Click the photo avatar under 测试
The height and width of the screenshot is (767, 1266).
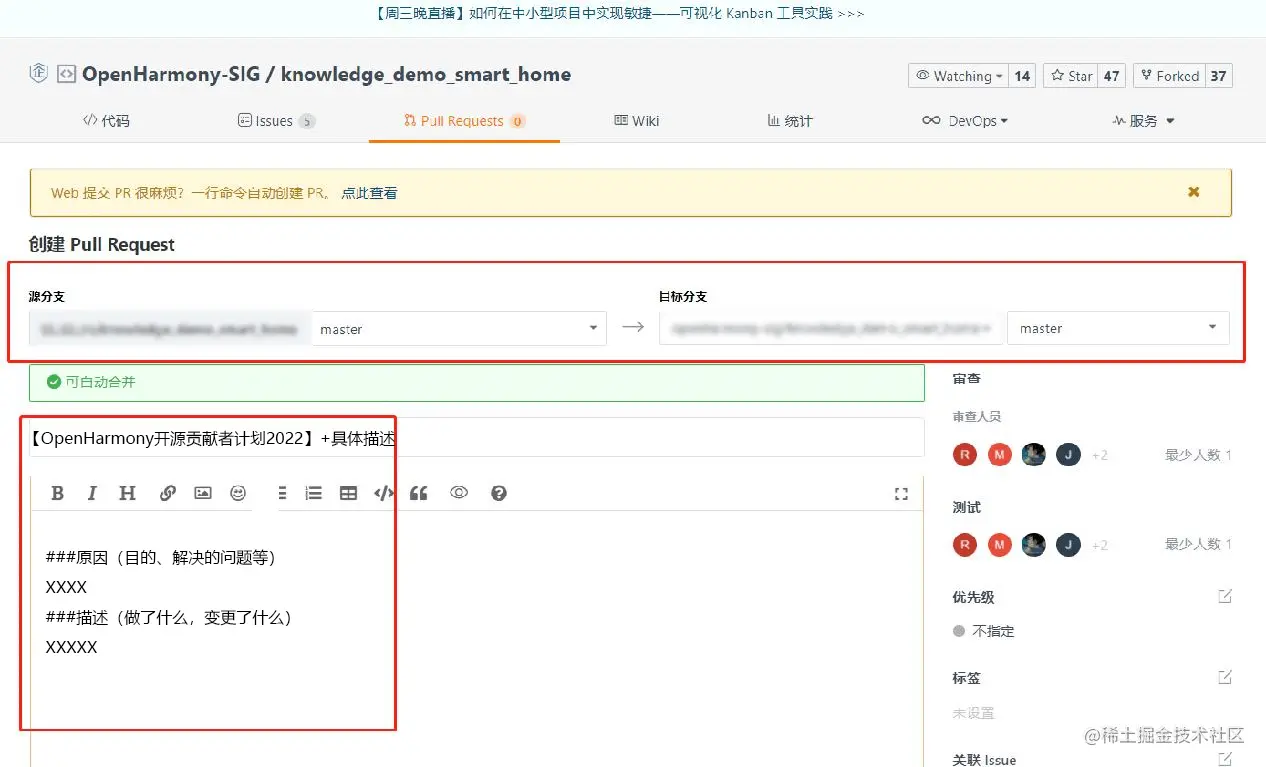tap(1034, 545)
